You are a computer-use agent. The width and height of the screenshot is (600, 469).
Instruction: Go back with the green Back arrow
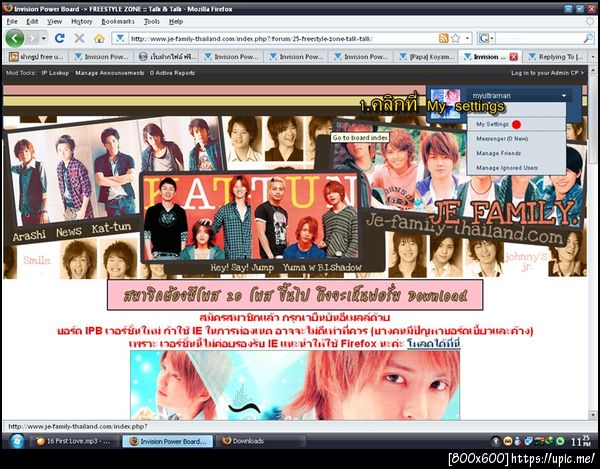(15, 38)
